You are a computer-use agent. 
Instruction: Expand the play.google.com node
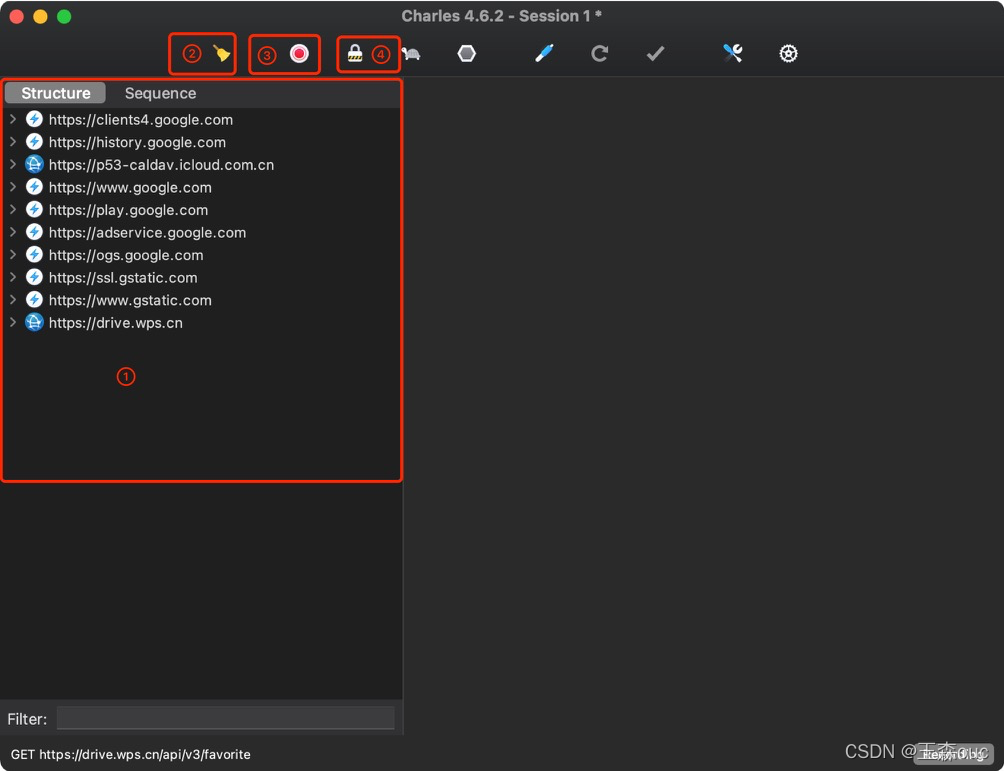pos(13,209)
